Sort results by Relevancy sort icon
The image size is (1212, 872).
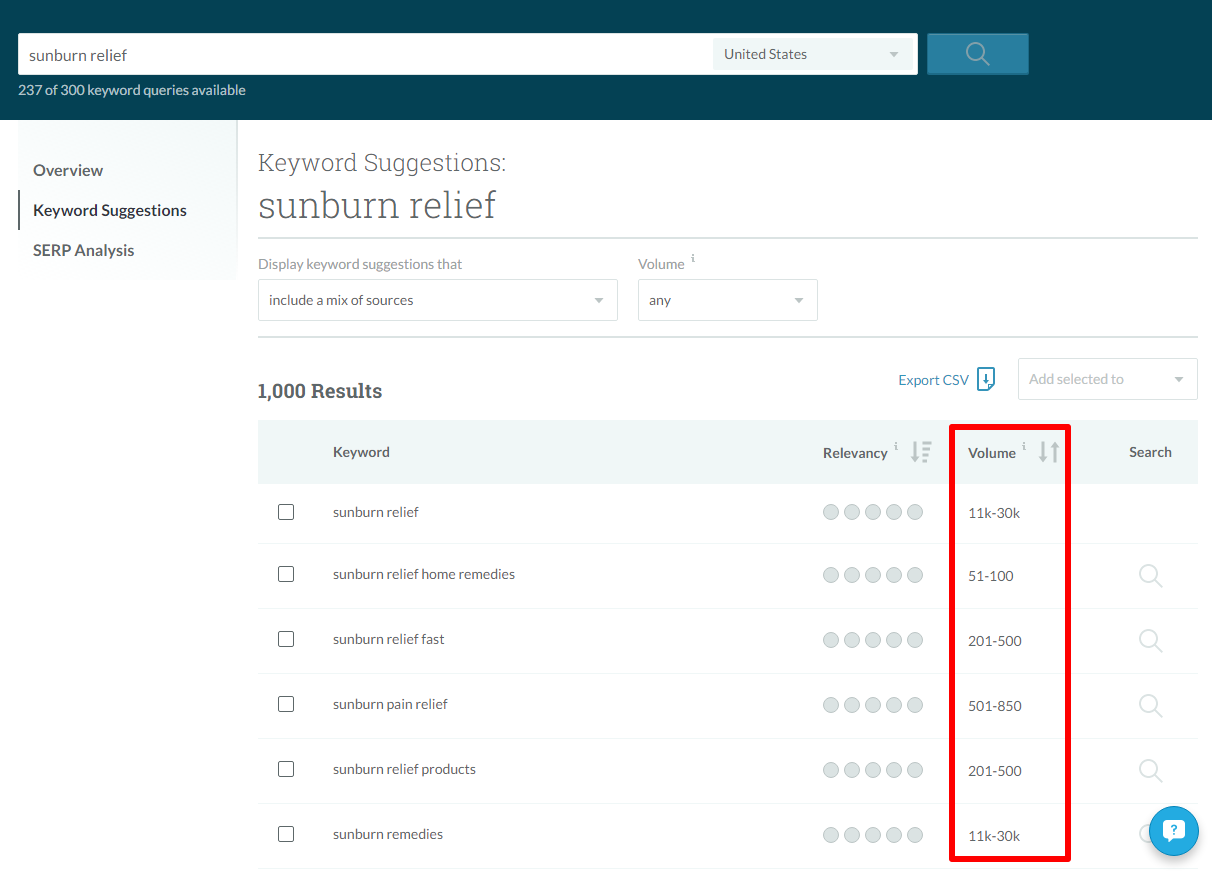[x=921, y=452]
